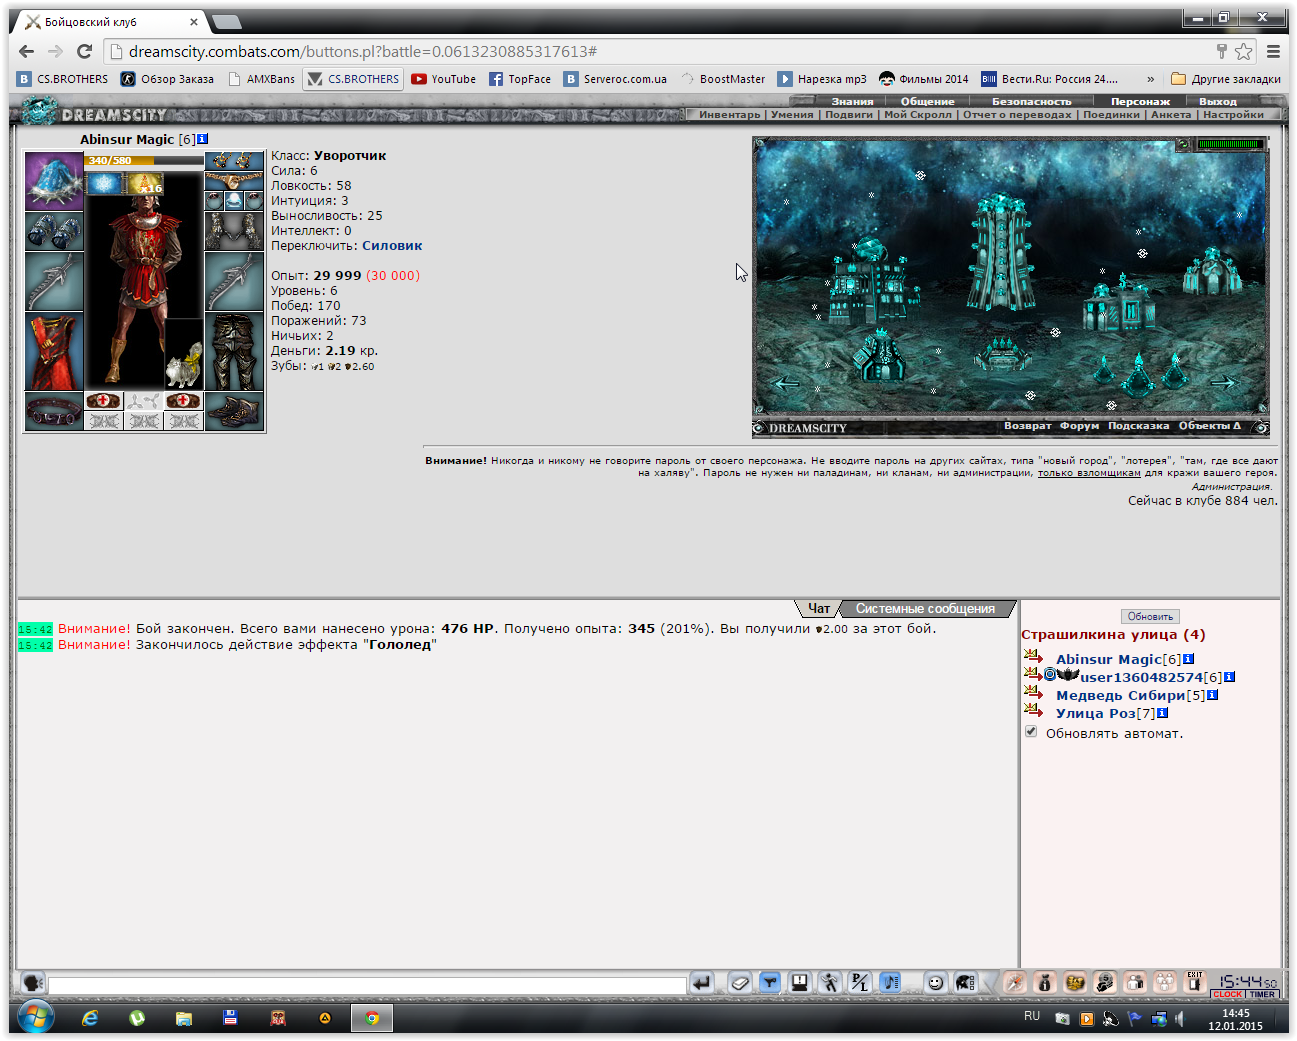Click the map refresh round icon
The width and height of the screenshot is (1297, 1041).
1183,145
